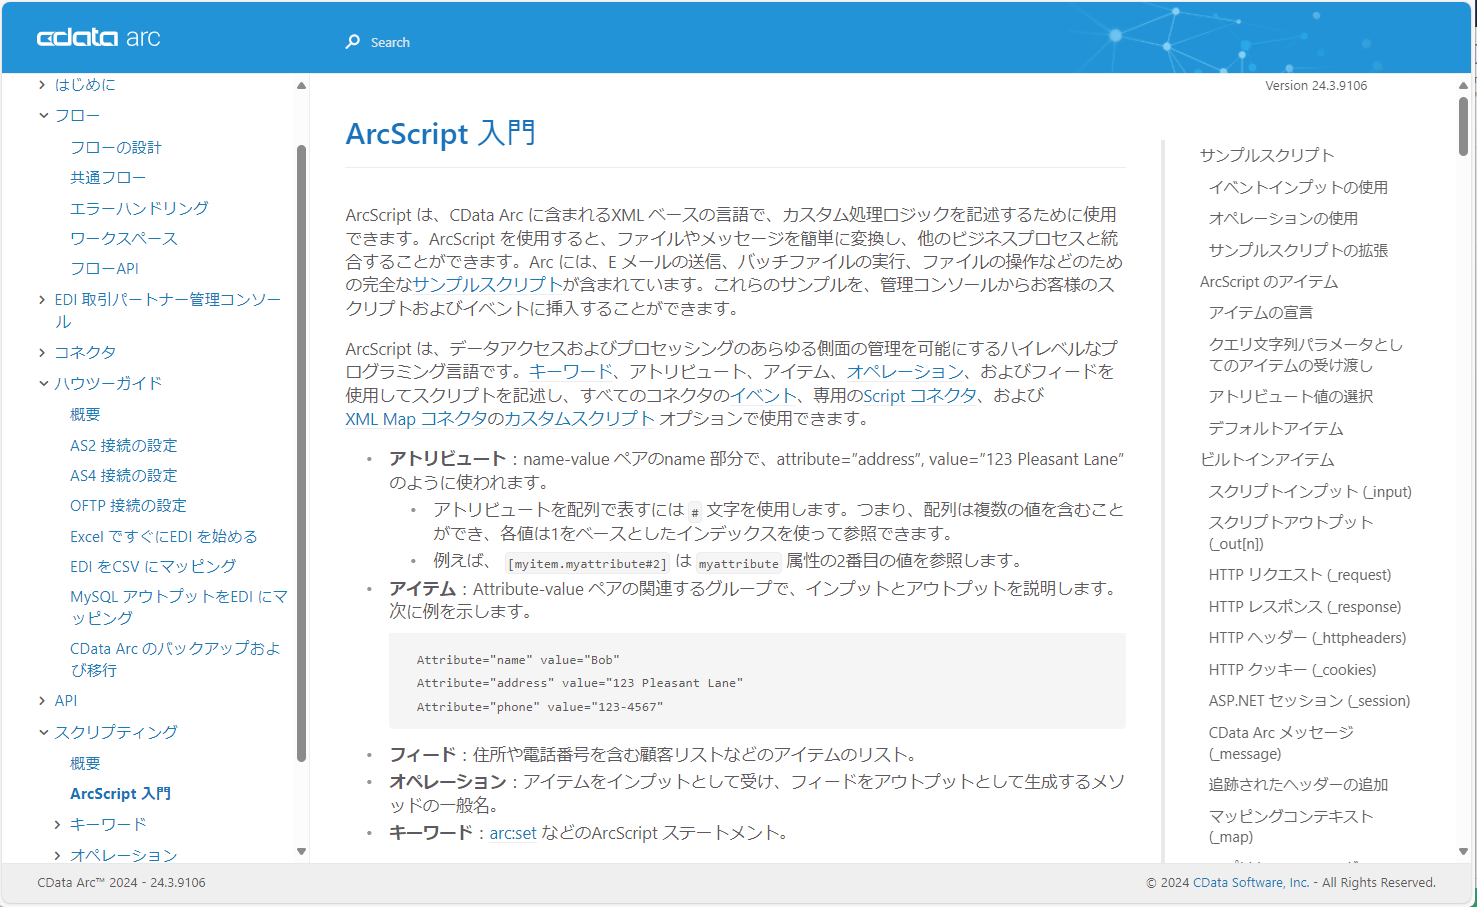Image resolution: width=1477 pixels, height=907 pixels.
Task: Follow the Script コネクタ link
Action: click(x=920, y=395)
